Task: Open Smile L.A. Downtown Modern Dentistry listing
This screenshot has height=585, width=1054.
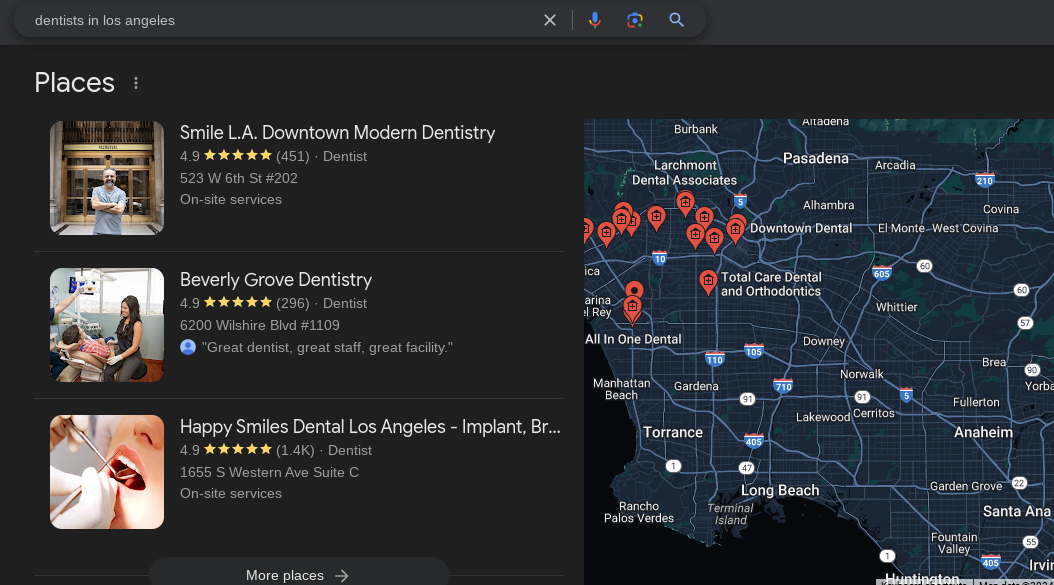Action: [337, 132]
